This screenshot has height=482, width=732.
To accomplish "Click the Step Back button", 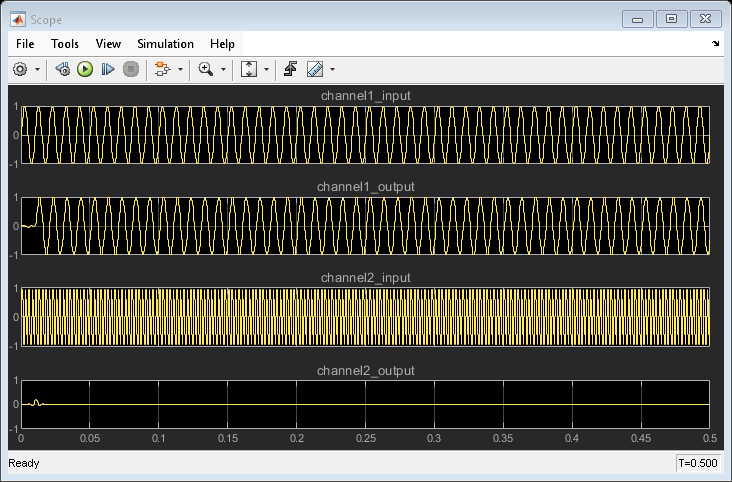I will [62, 70].
